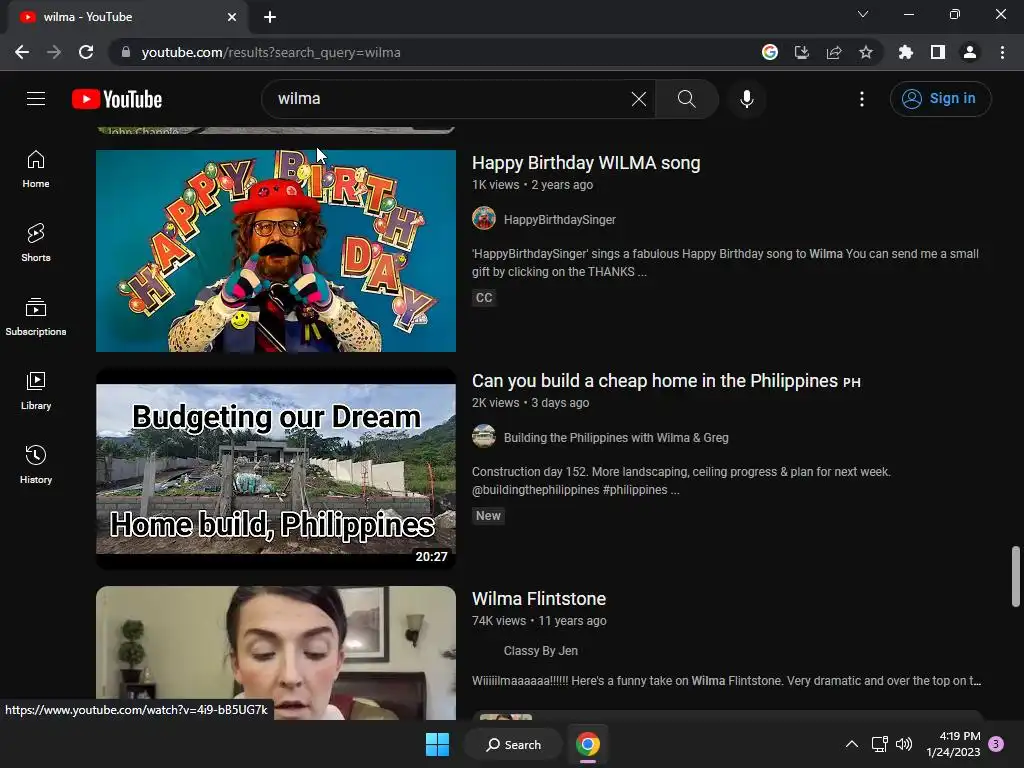This screenshot has height=768, width=1024.
Task: Open the Happy Birthday WILMA song thumbnail
Action: coord(276,251)
